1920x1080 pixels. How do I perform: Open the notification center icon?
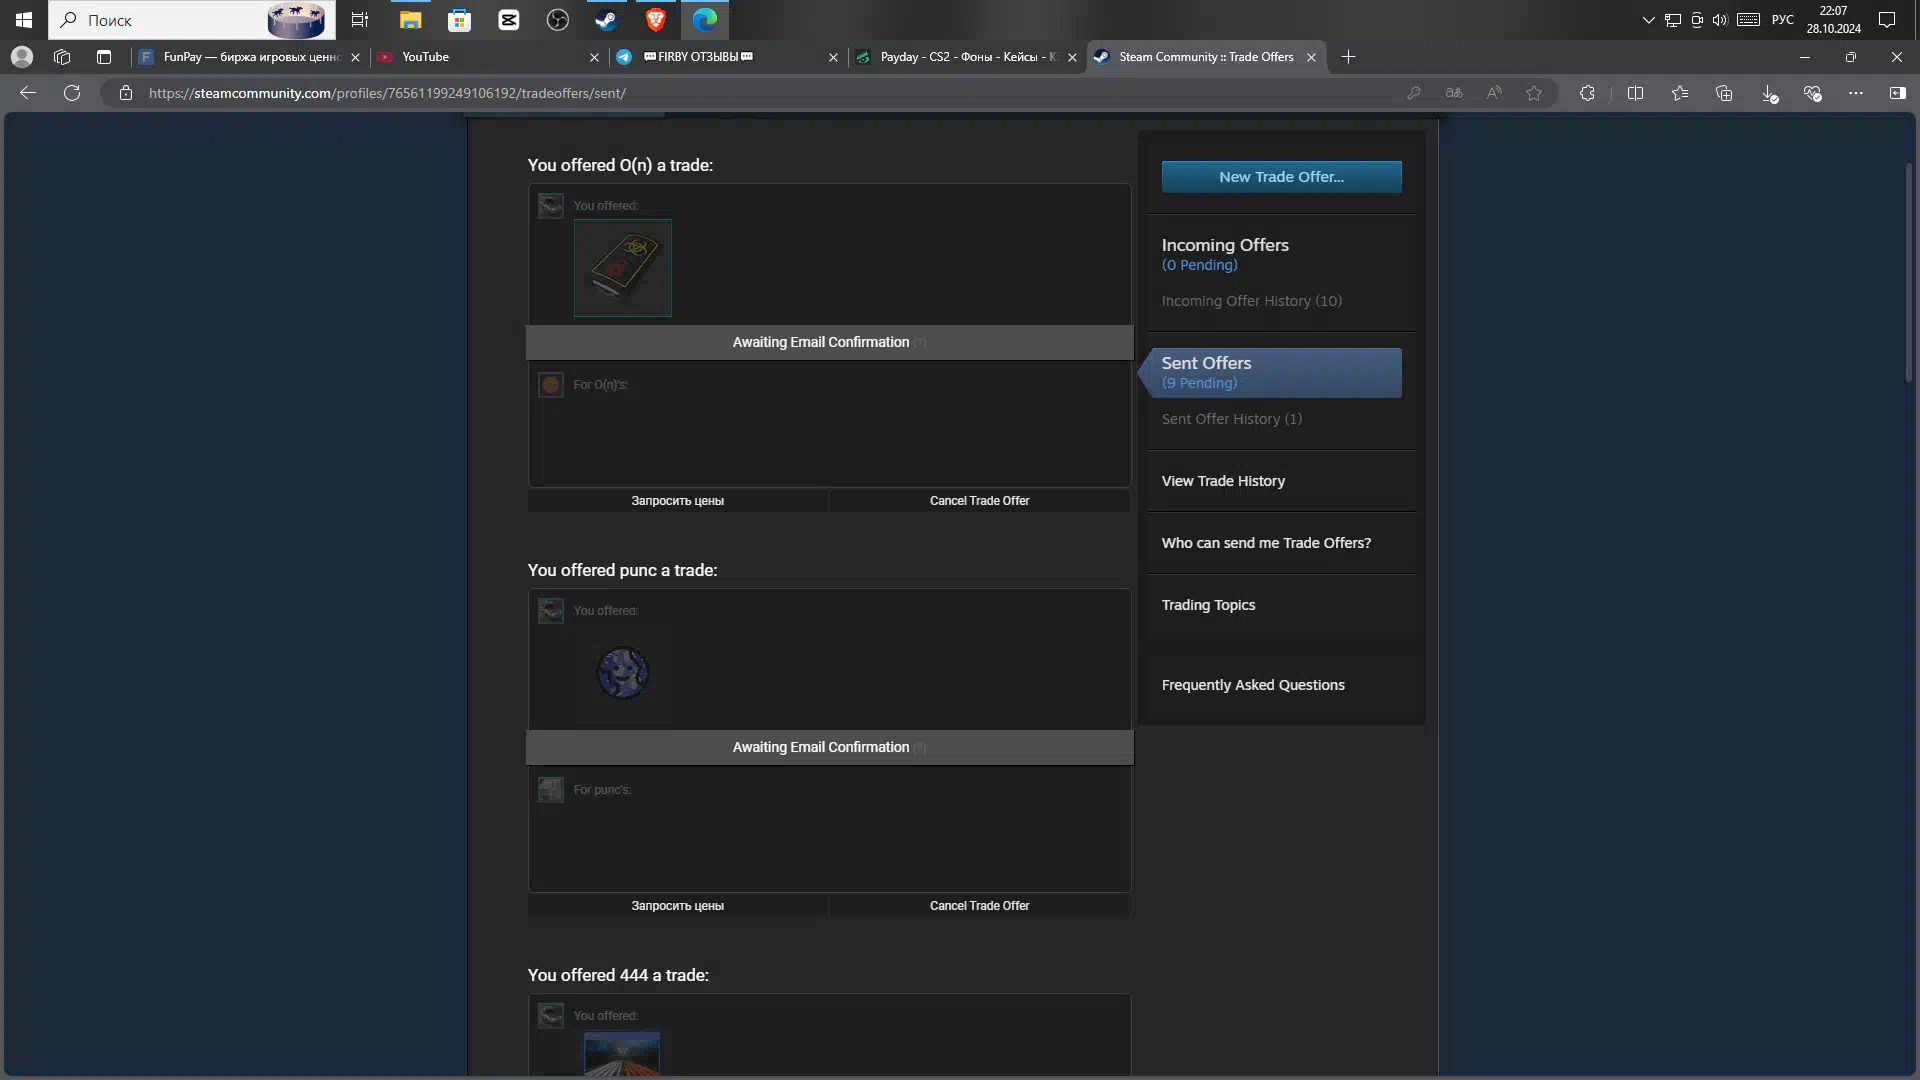[x=1887, y=20]
